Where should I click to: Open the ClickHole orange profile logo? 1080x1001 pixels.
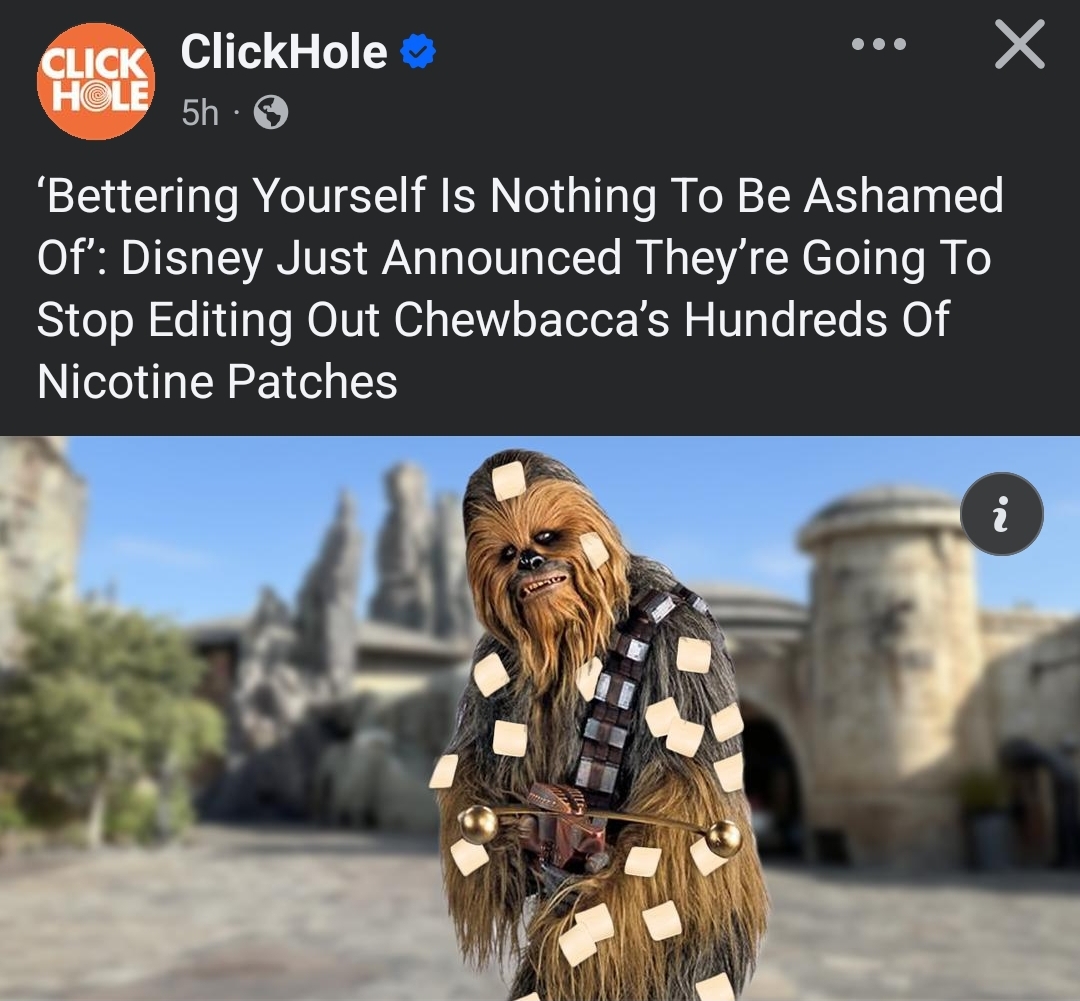[x=96, y=81]
